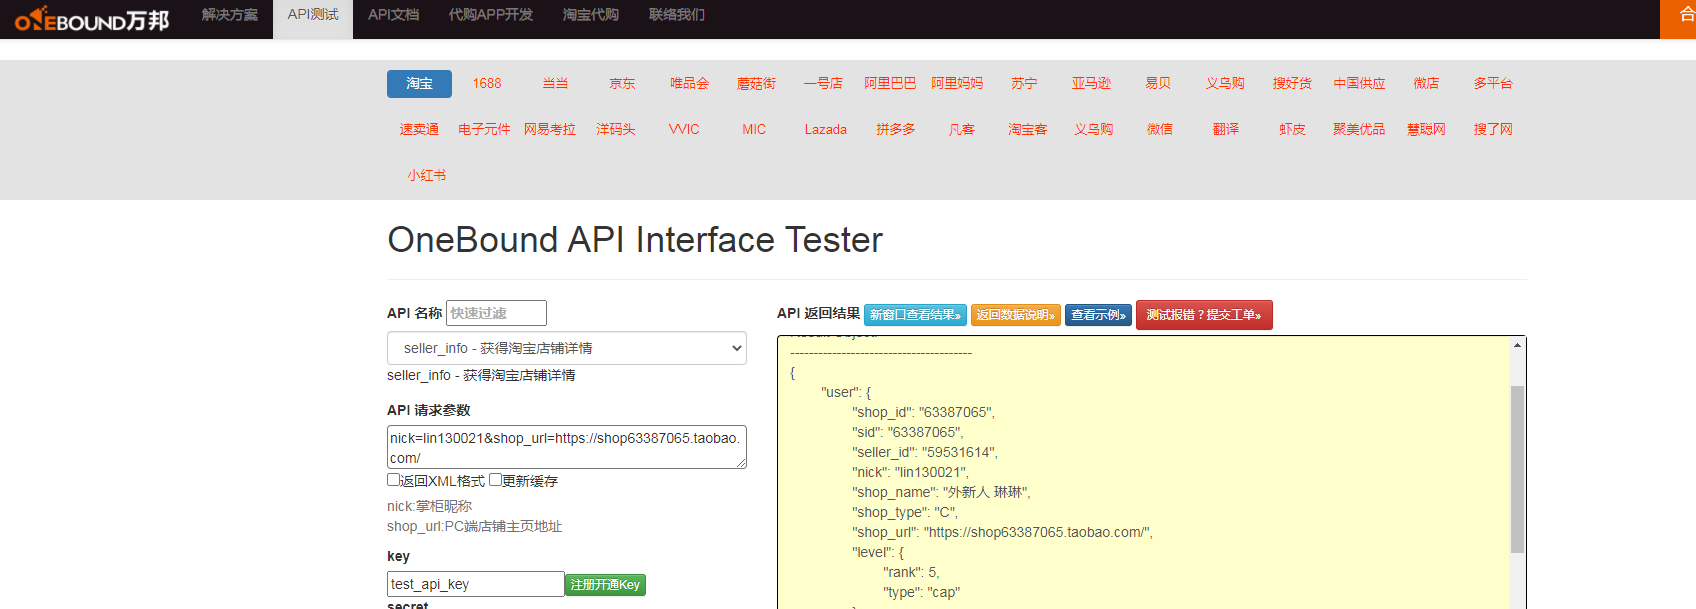Select the VVIC platform link
The width and height of the screenshot is (1696, 609).
click(684, 130)
